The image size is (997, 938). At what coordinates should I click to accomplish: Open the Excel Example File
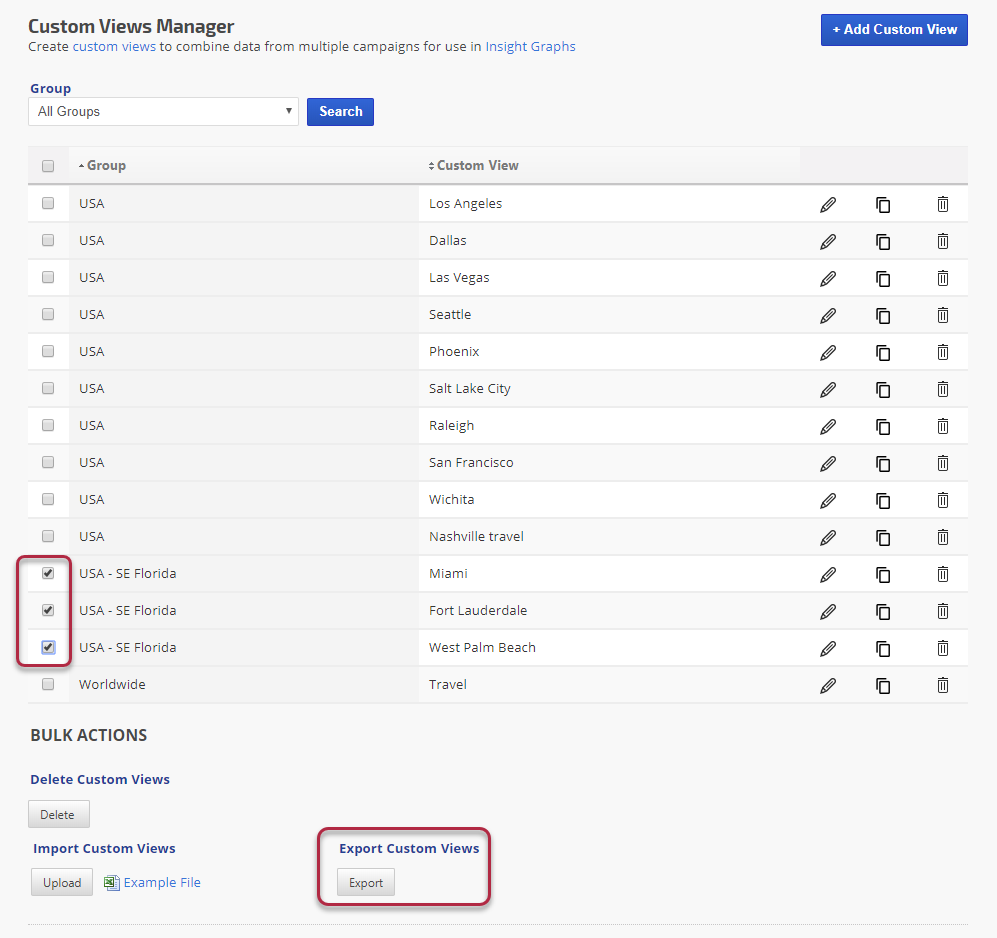[161, 882]
